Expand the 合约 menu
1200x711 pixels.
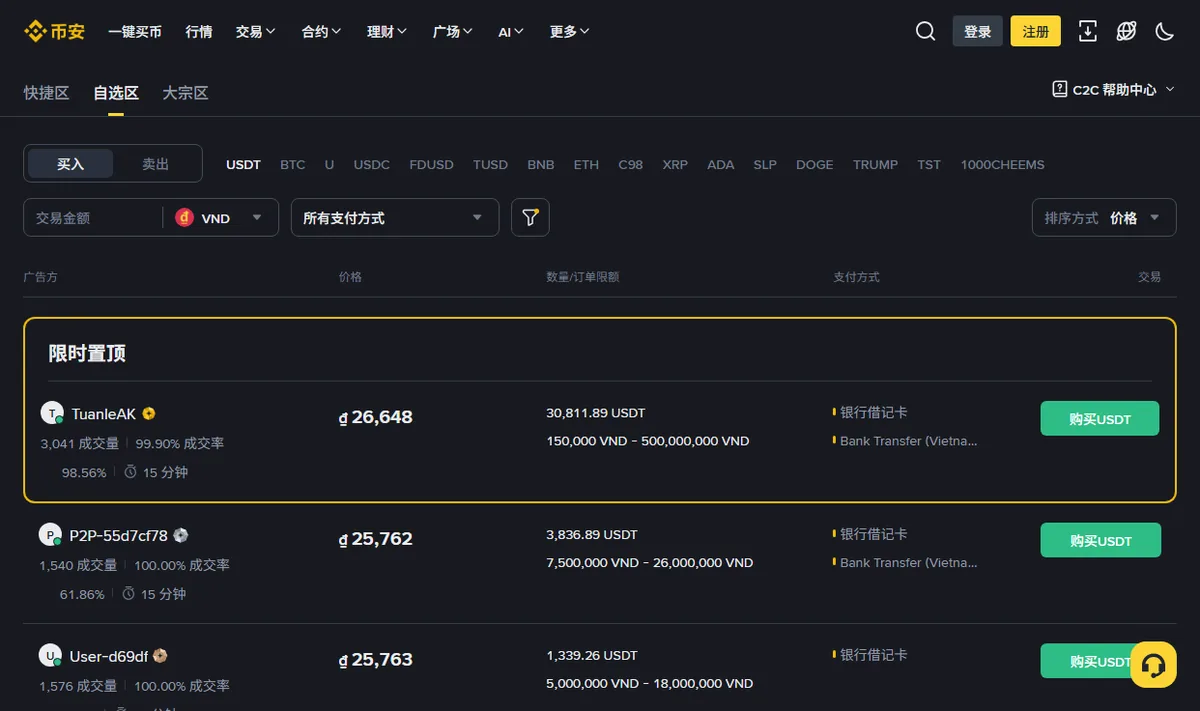pos(322,32)
